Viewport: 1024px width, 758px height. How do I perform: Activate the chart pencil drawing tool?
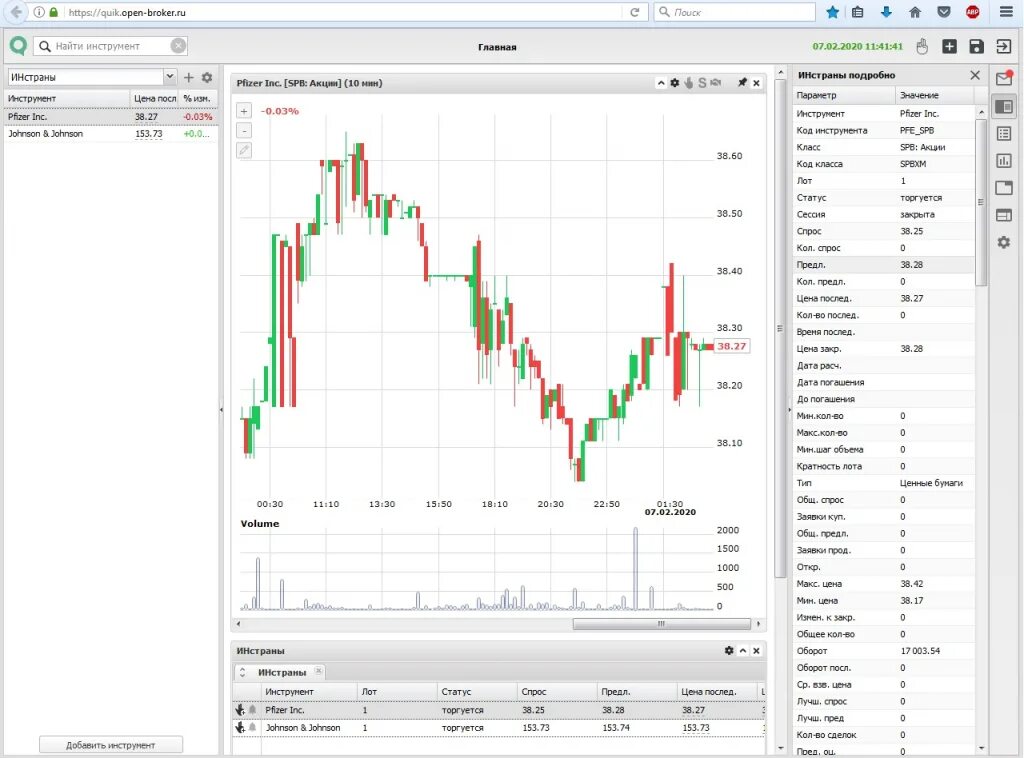coord(244,150)
